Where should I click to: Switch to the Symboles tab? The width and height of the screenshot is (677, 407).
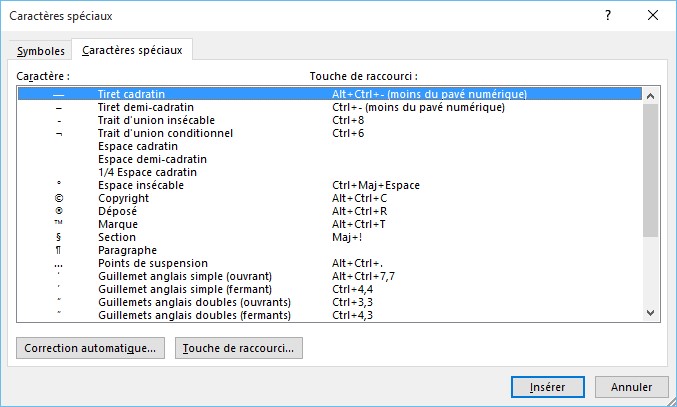41,51
